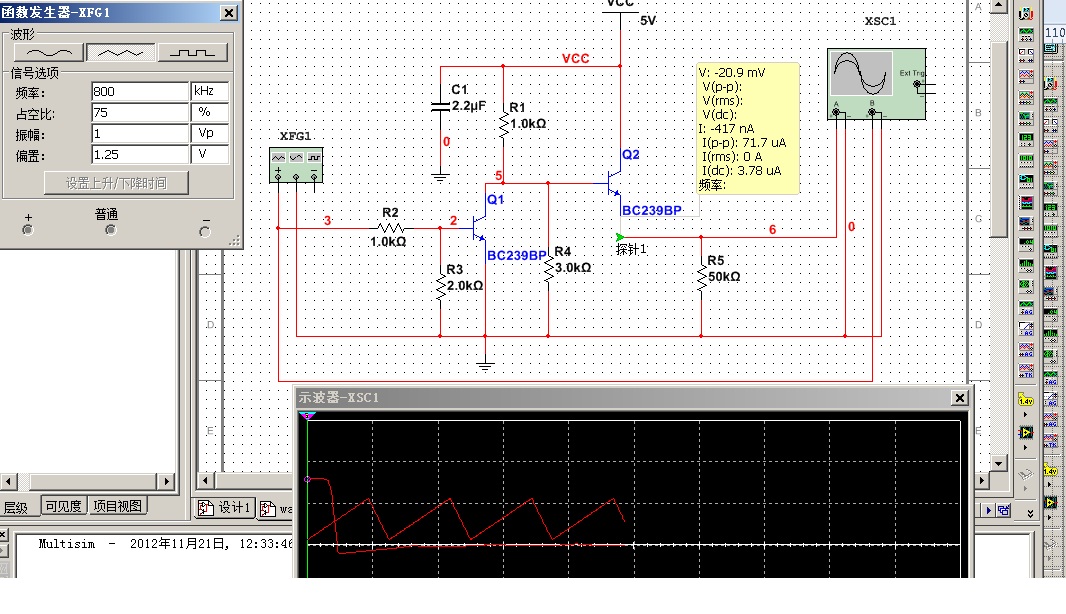Viewport: 1066px width, 614px height.
Task: Choose the Agilent Multimeter instrument icon
Action: point(1026,328)
